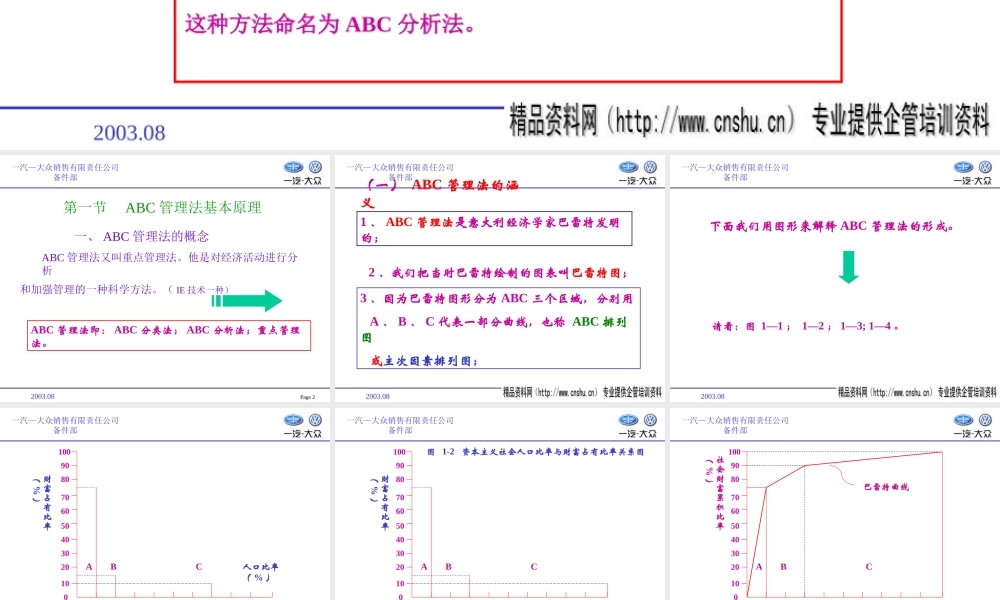Click the Volkswagen logo on the 图 1-2 chart slide
Screen dimensions: 1000x600
tap(650, 420)
